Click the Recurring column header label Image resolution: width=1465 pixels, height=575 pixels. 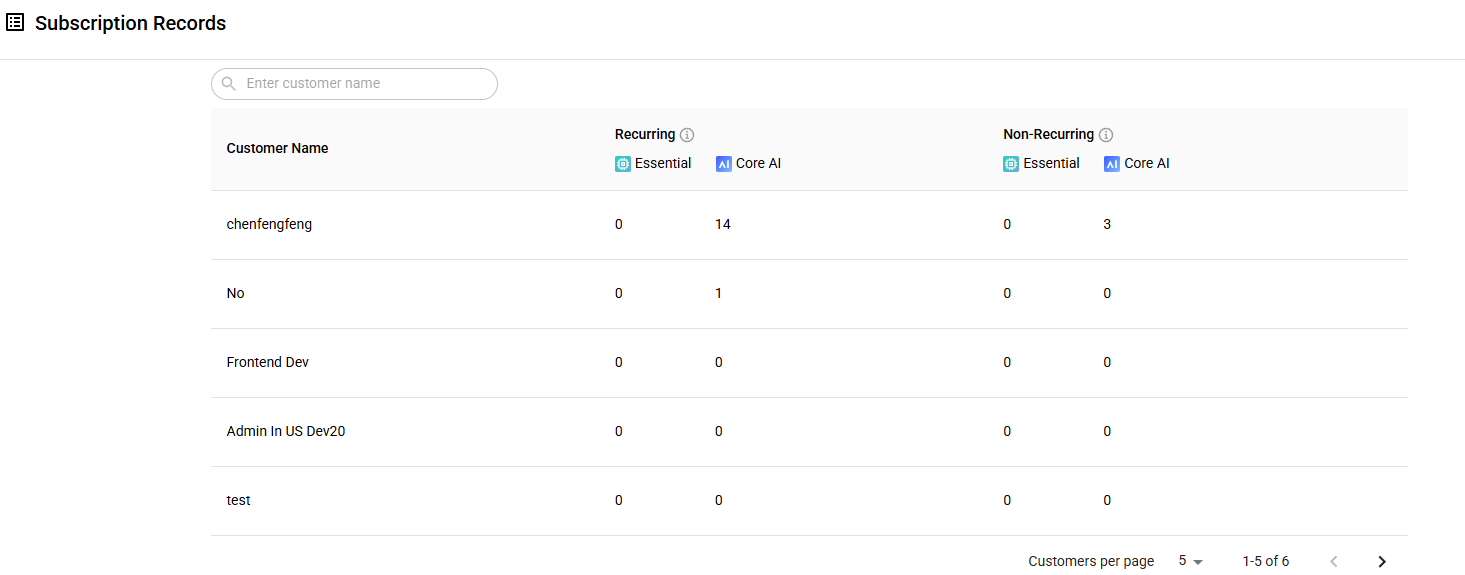pos(645,134)
